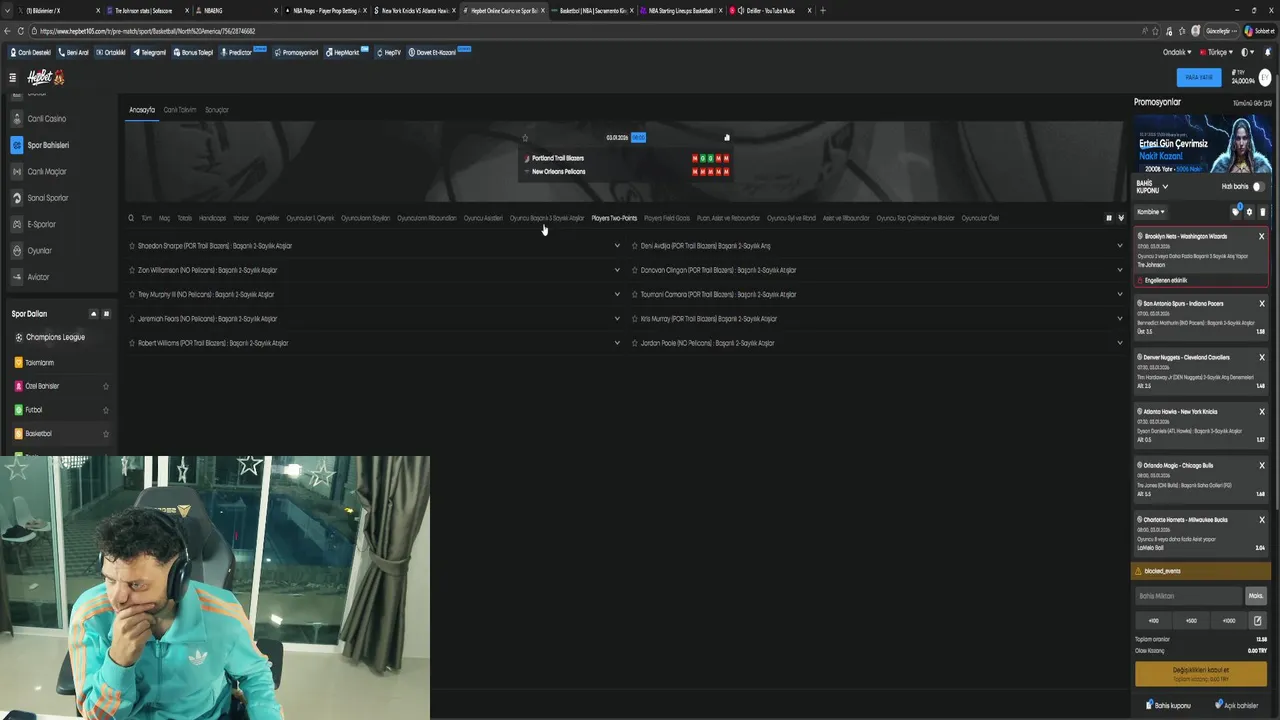This screenshot has height=720, width=1280.
Task: Switch to Canlı Takvim tab
Action: pos(180,110)
